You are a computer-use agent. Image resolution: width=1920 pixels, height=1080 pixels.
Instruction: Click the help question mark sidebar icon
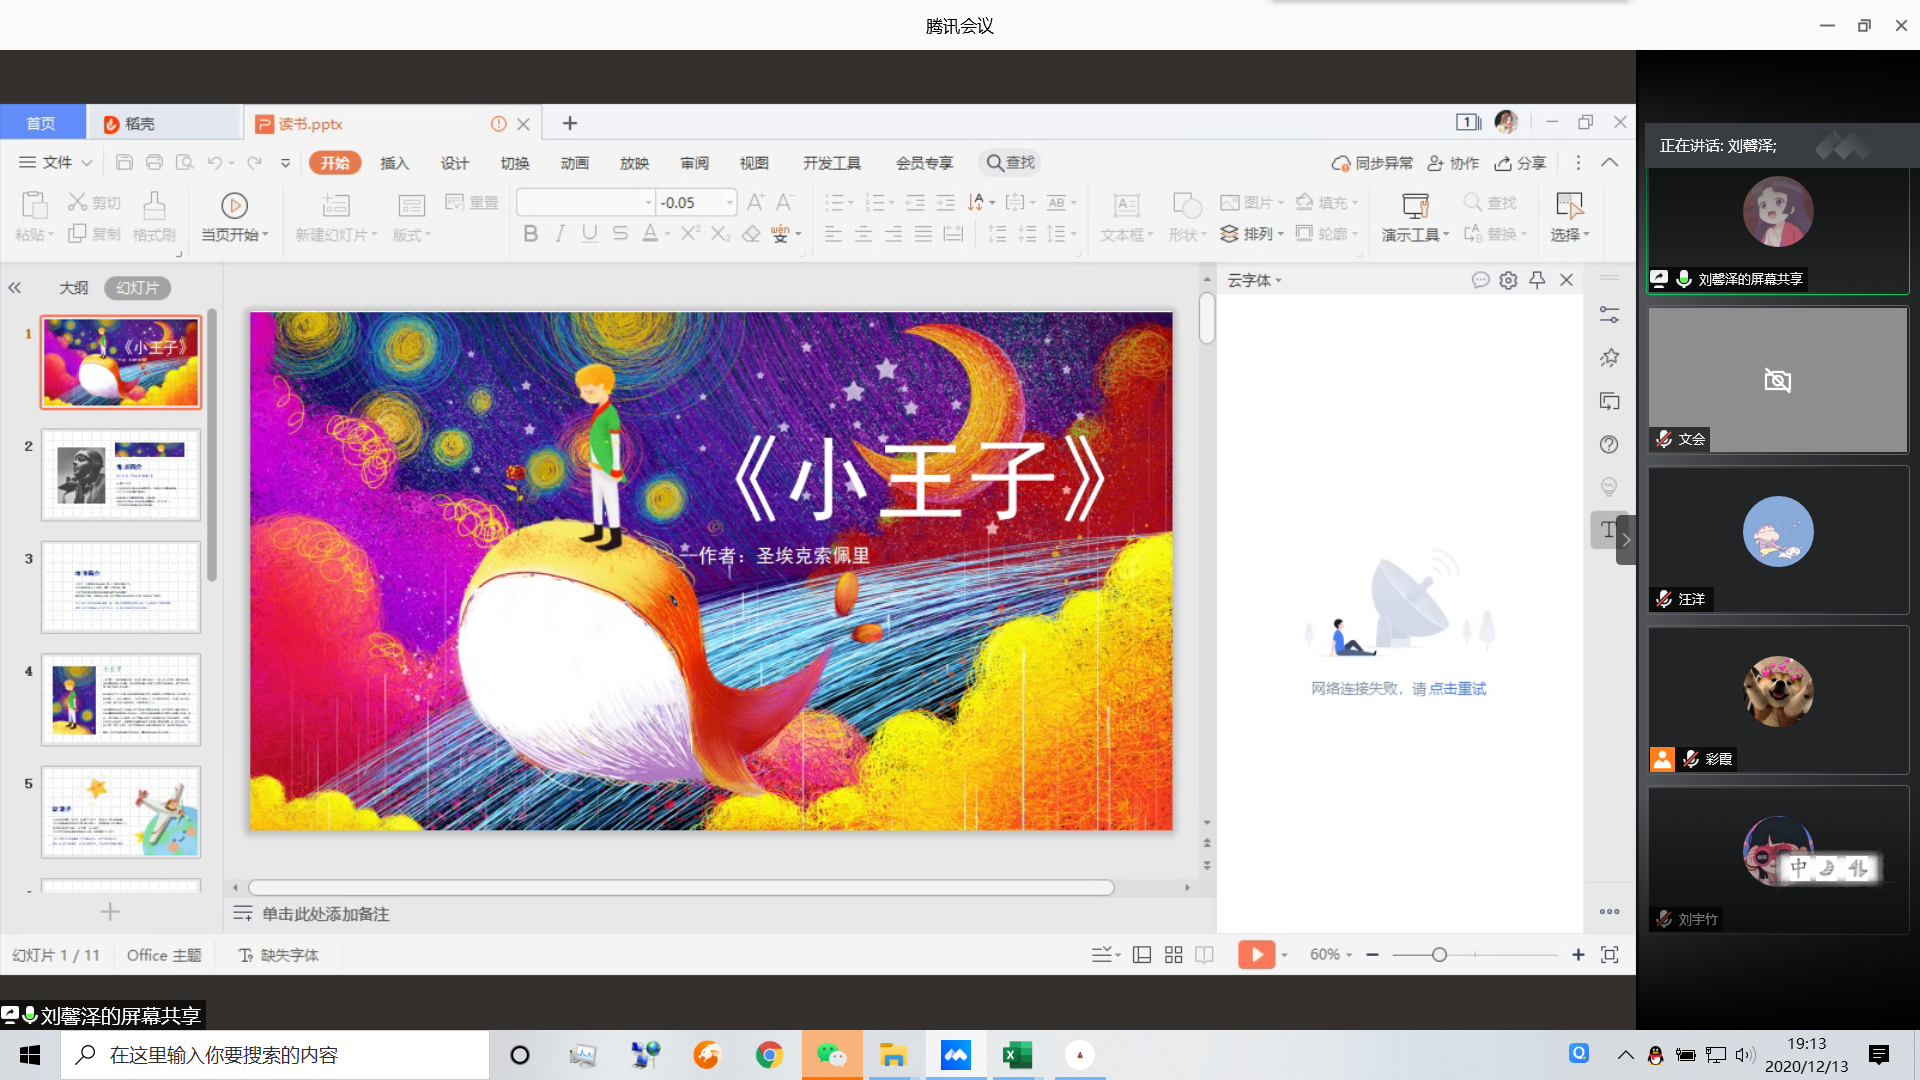[1609, 444]
